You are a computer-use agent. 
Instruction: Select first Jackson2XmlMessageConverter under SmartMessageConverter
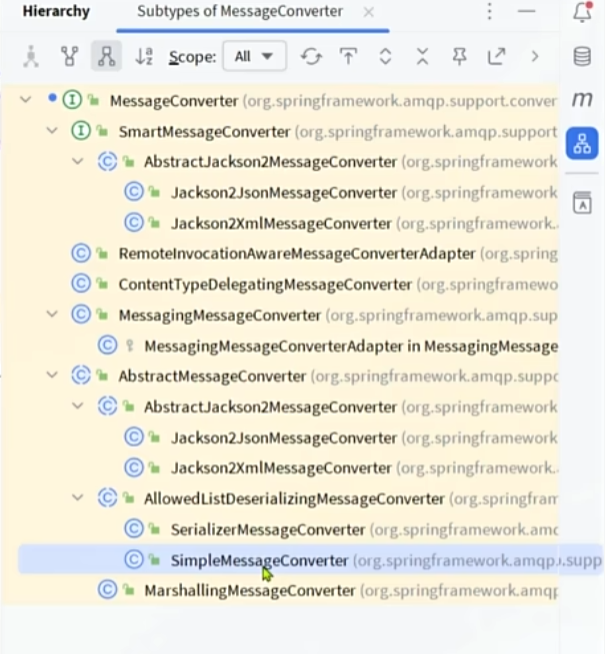281,224
